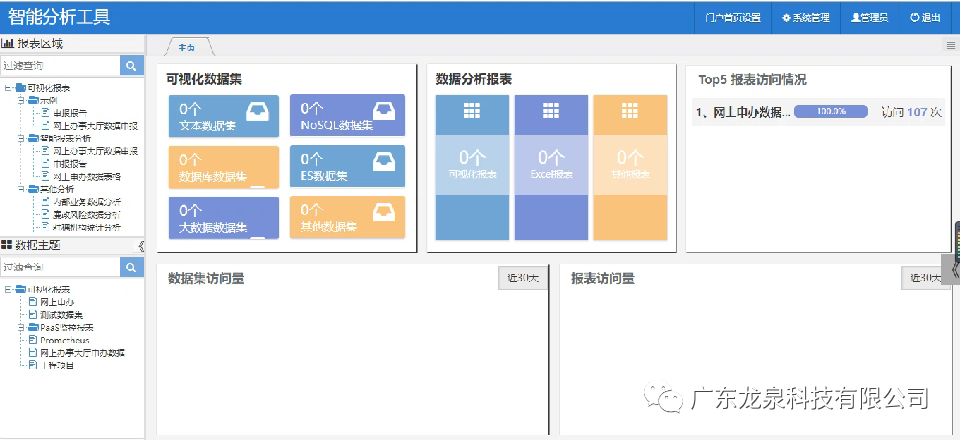Open 门户首页设置 in the top bar

click(x=732, y=17)
